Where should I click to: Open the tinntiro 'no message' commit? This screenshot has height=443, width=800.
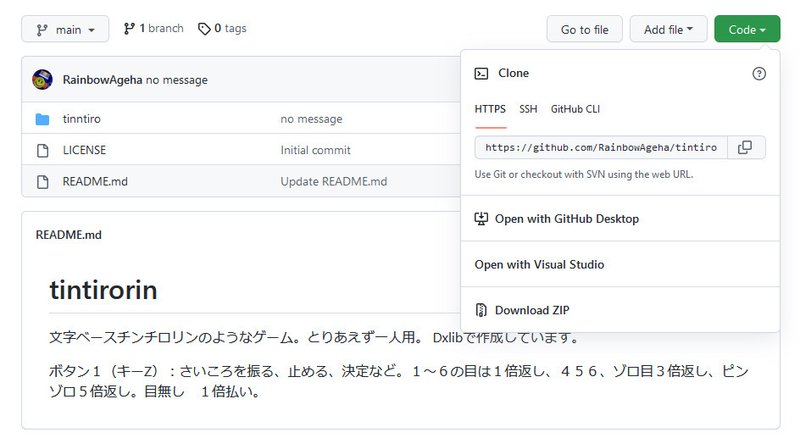click(311, 119)
